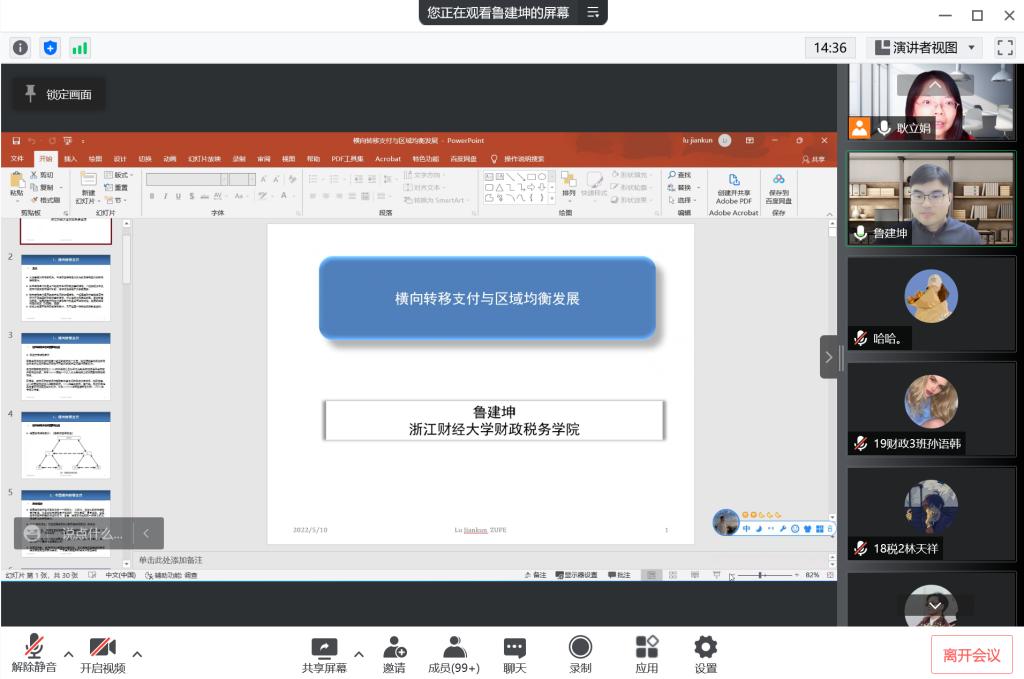
Task: Start recording the meeting
Action: 580,654
